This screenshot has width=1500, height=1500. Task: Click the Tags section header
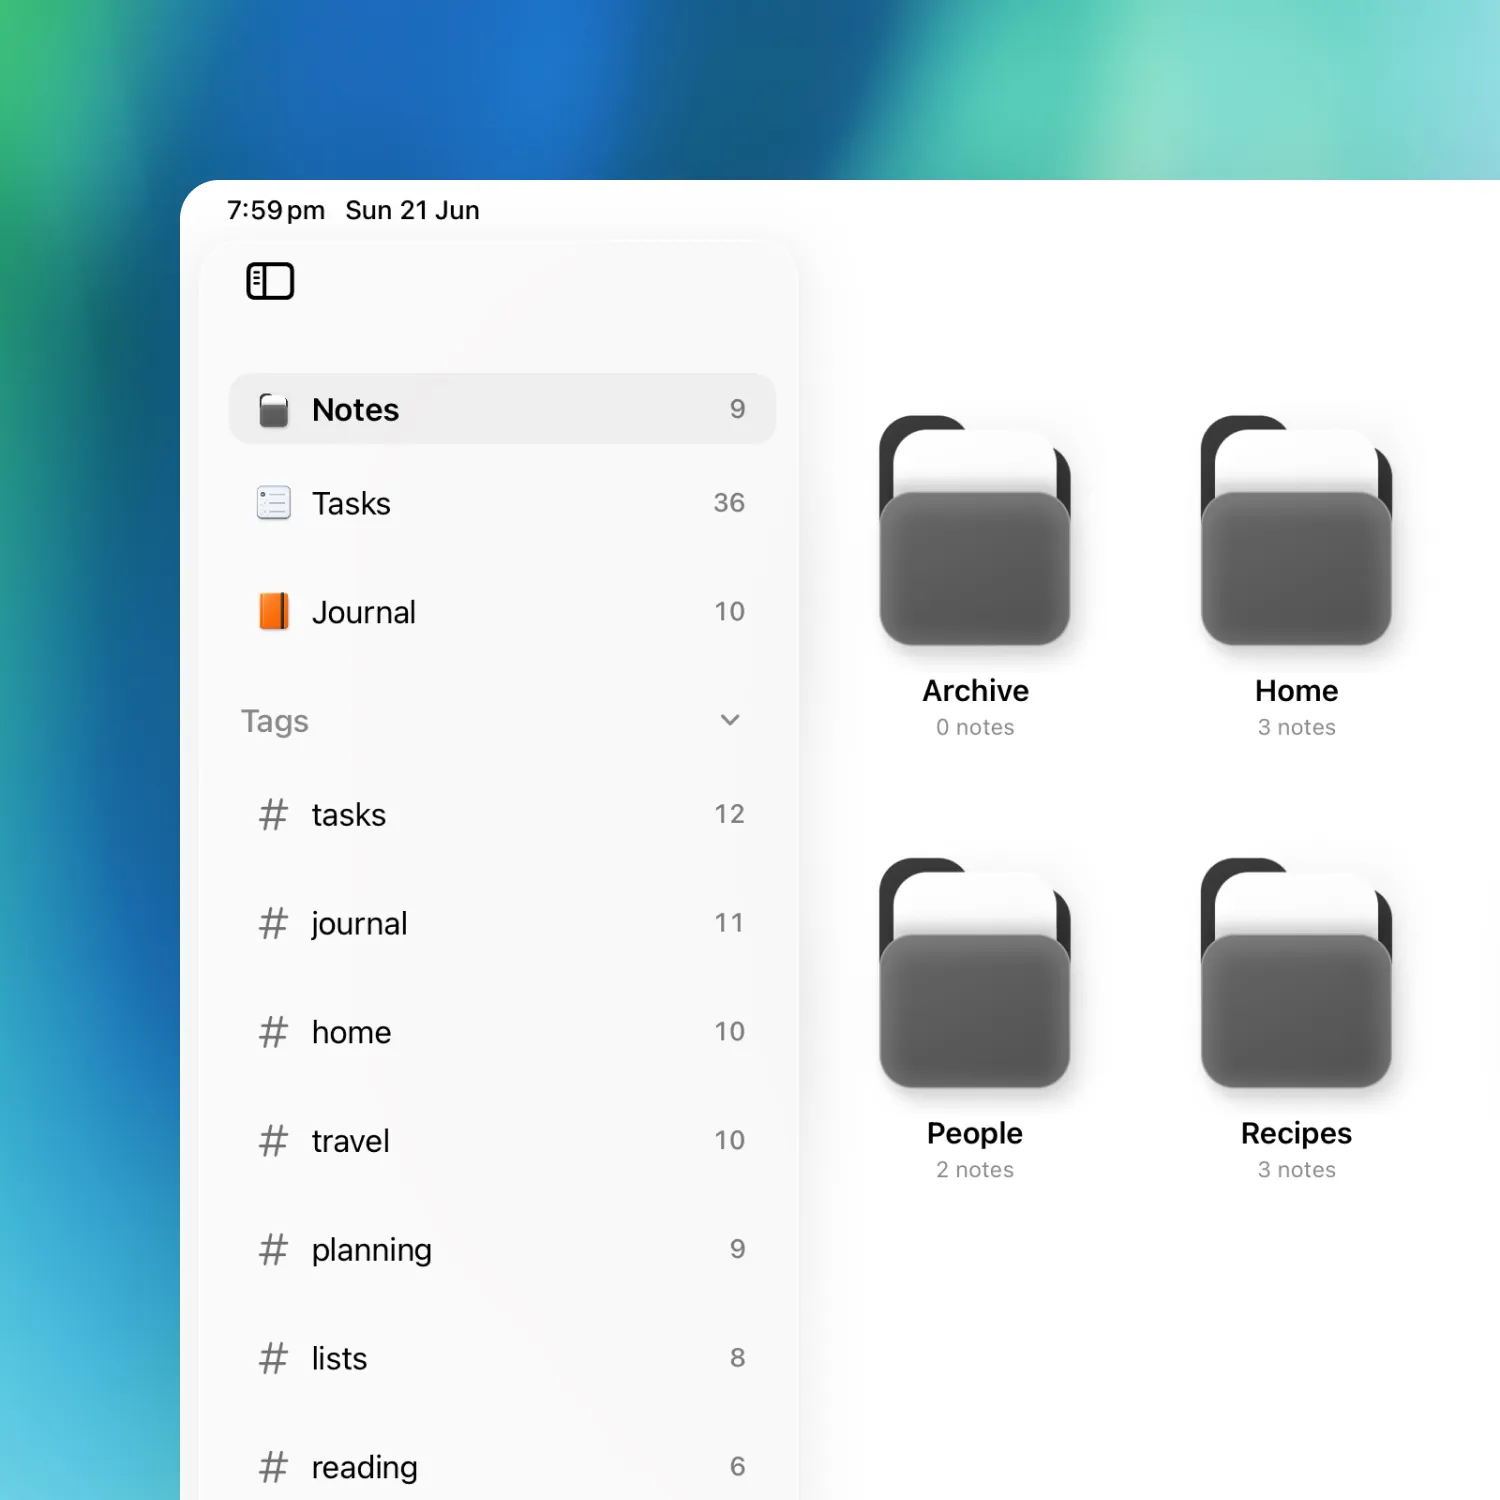pos(275,721)
